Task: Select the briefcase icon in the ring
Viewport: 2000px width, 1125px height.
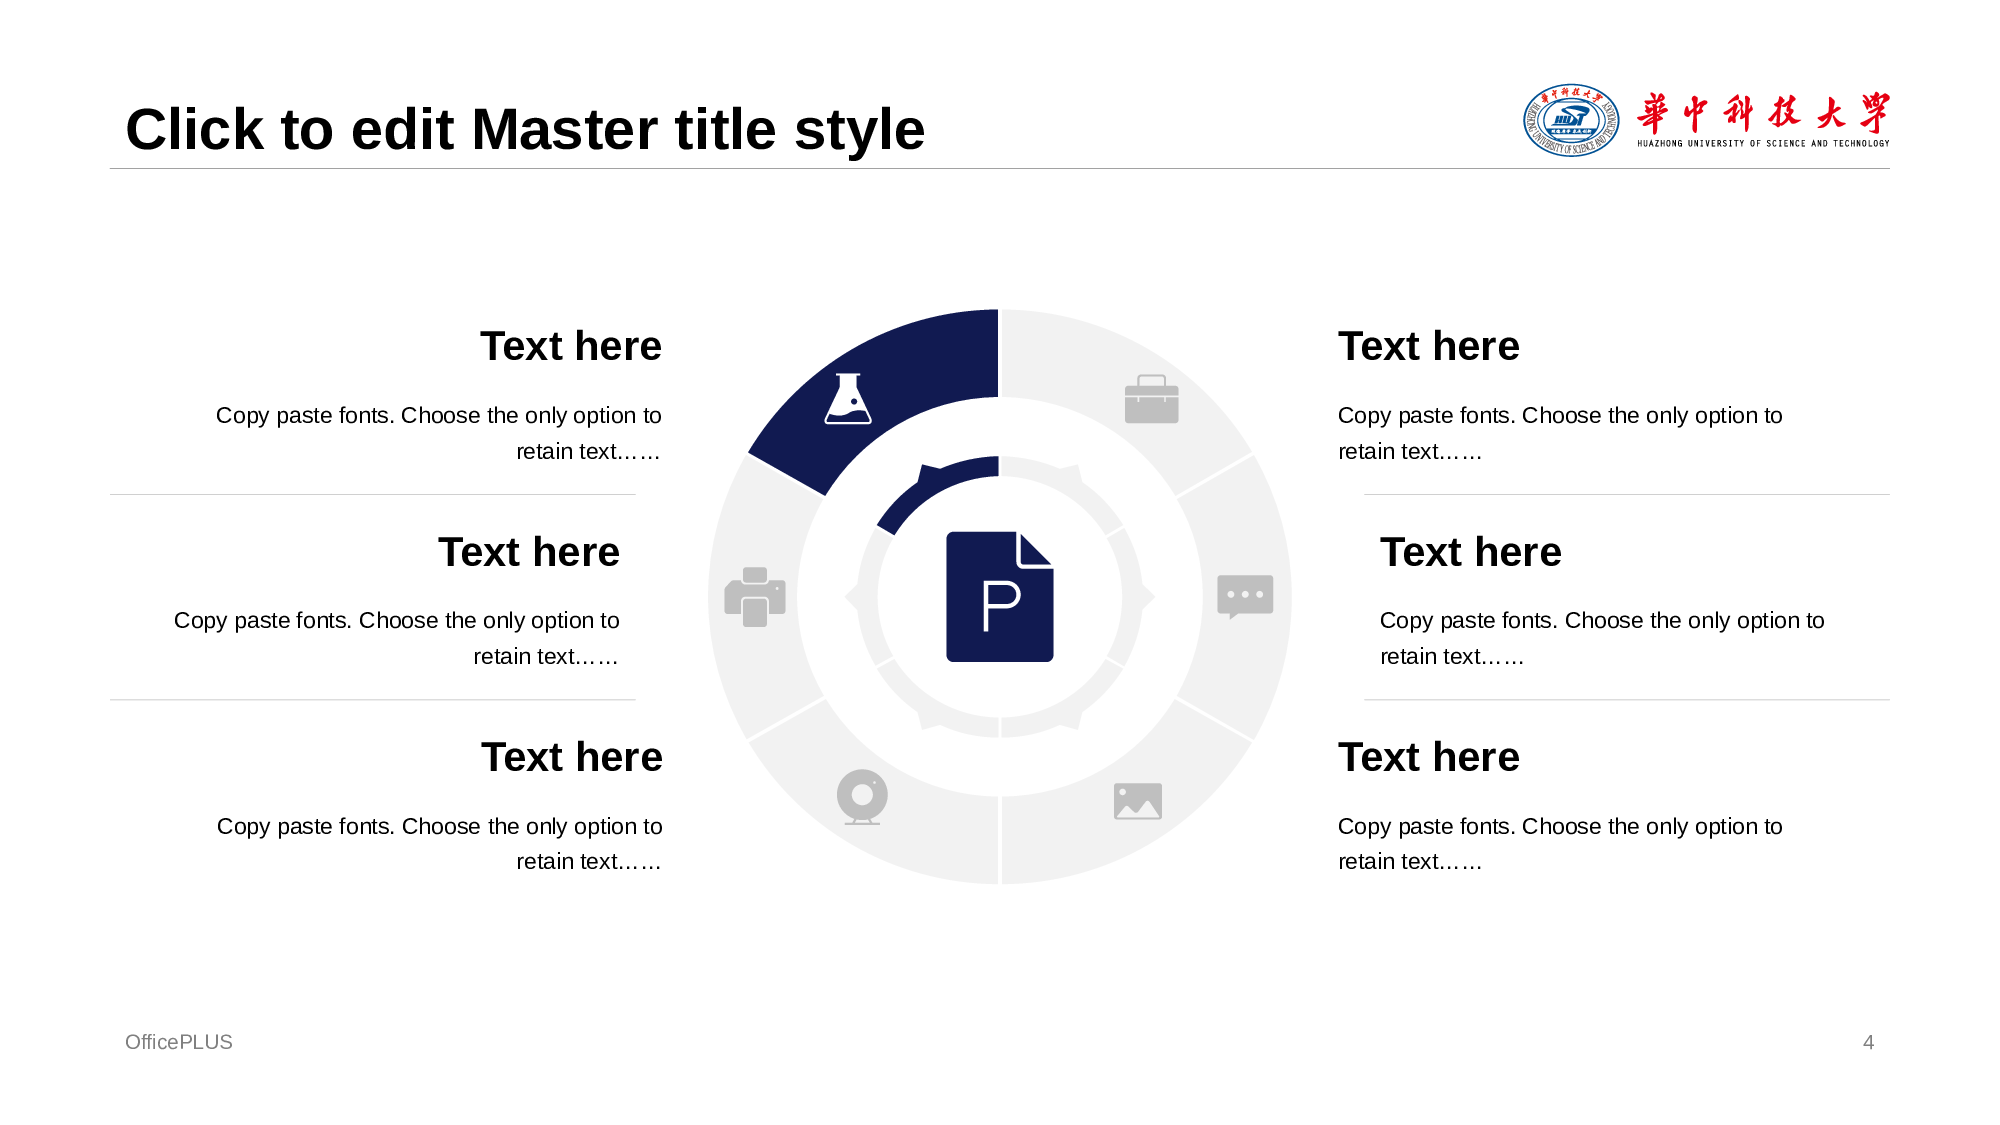Action: (x=1151, y=400)
